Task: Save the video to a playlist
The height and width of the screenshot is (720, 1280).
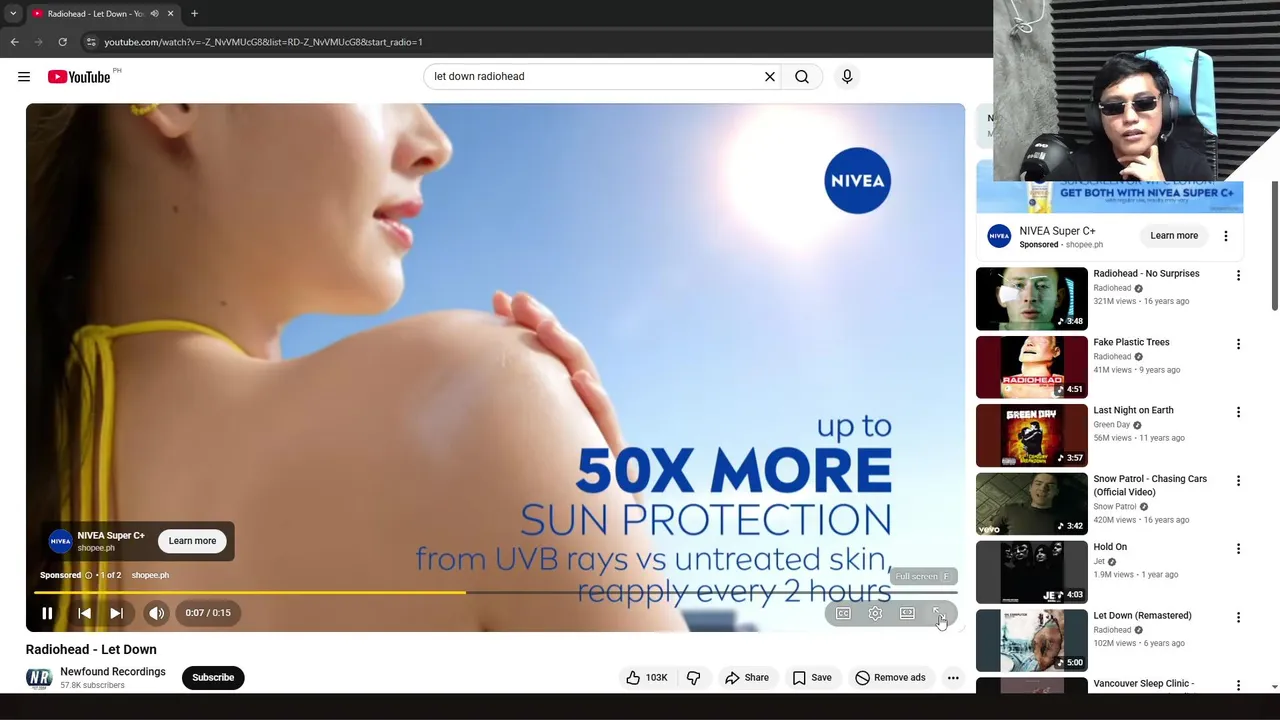Action: pos(812,677)
